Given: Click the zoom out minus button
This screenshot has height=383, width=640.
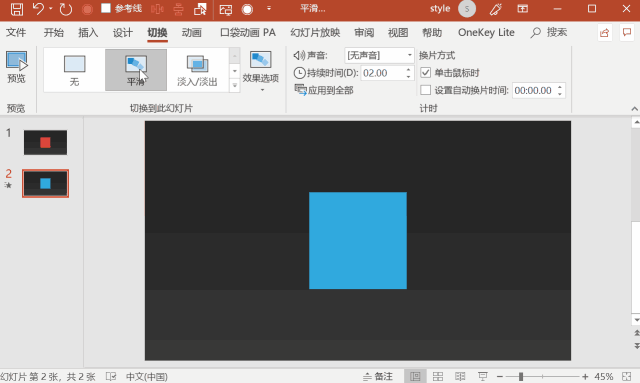Looking at the screenshot, I should (x=500, y=376).
